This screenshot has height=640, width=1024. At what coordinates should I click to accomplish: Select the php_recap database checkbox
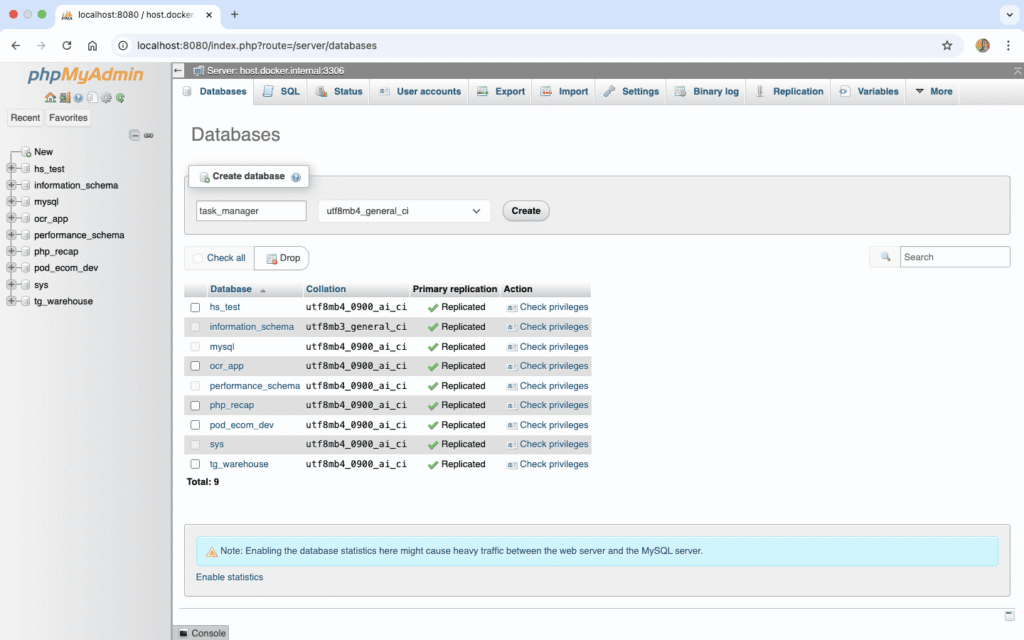click(196, 405)
